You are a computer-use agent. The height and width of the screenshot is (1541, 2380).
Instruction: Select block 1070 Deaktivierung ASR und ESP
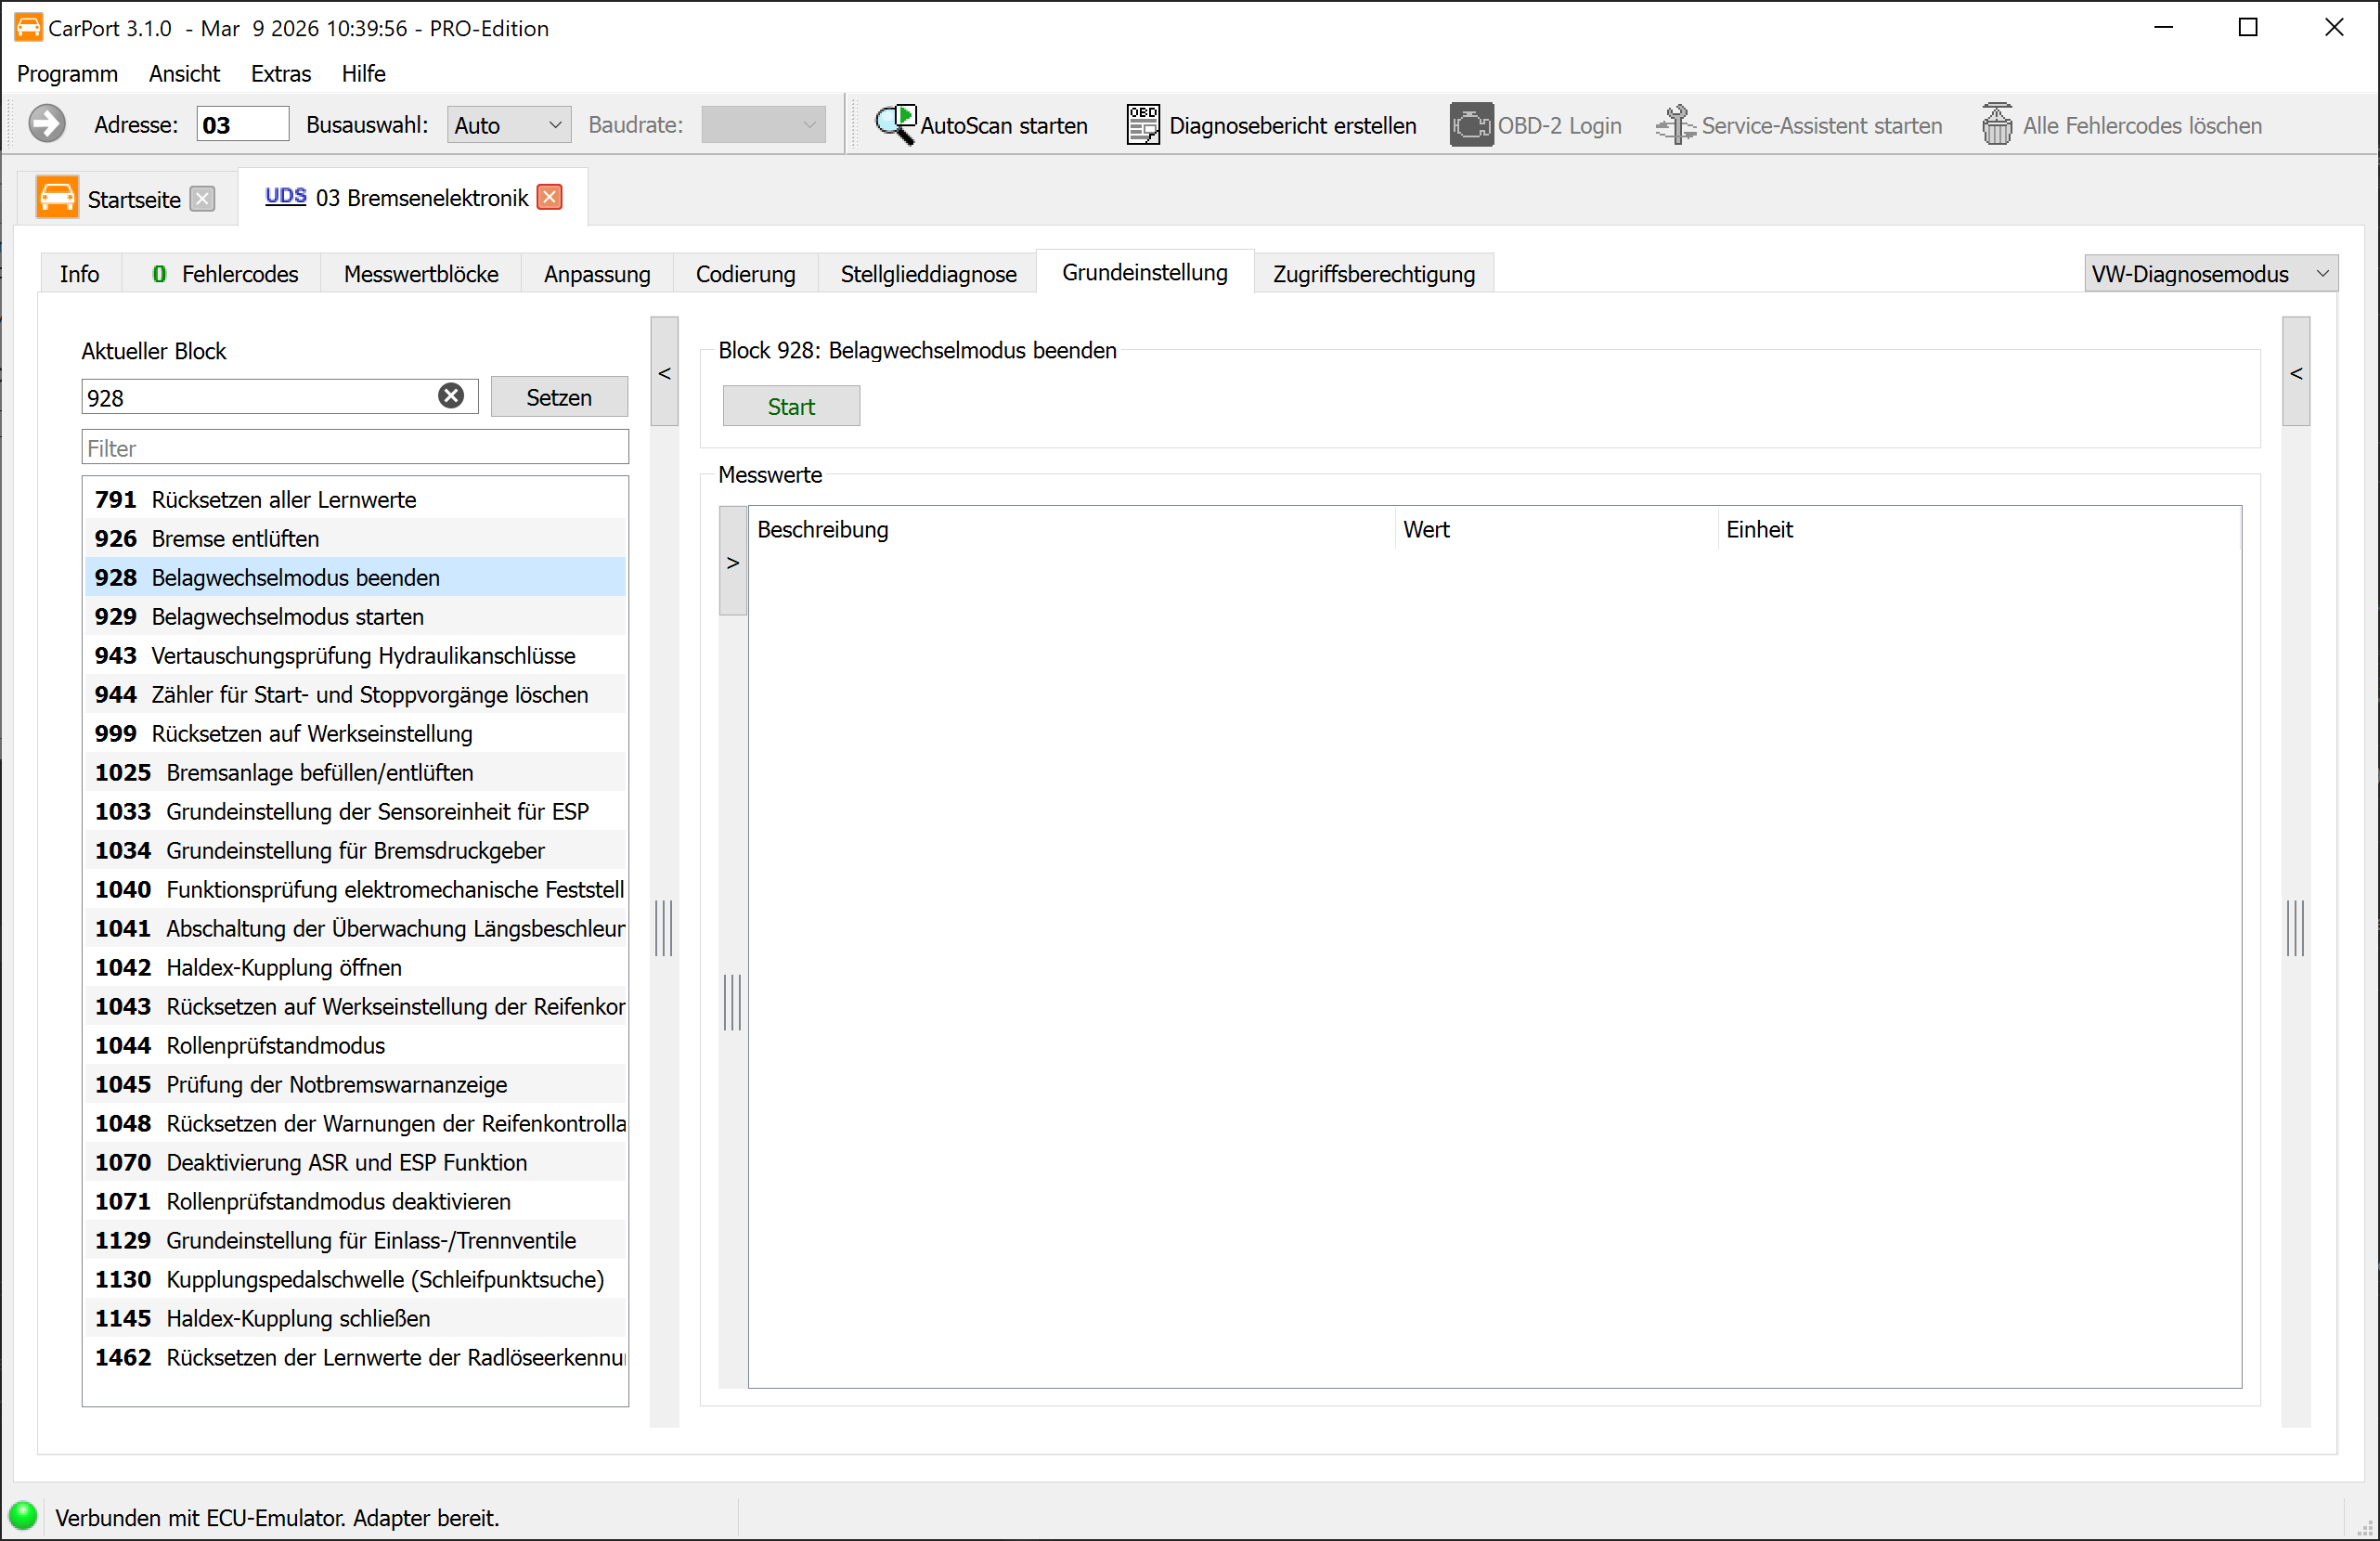355,1162
